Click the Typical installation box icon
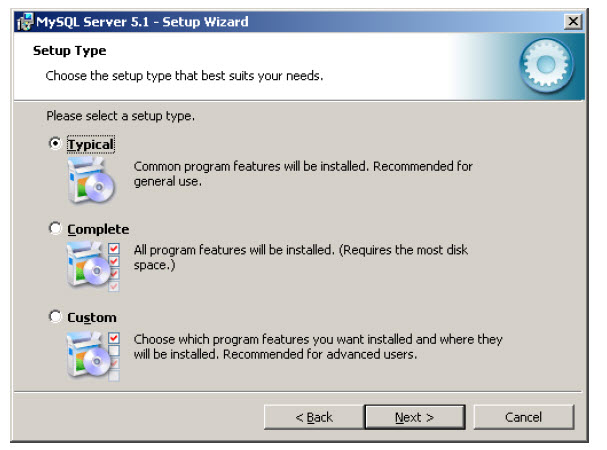The image size is (607, 450). pos(91,180)
